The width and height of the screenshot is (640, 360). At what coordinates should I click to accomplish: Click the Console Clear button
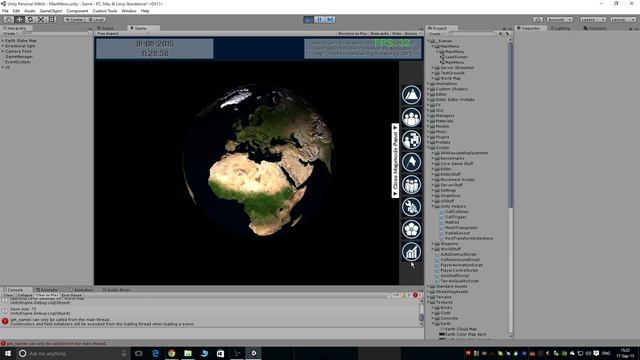pyautogui.click(x=8, y=295)
